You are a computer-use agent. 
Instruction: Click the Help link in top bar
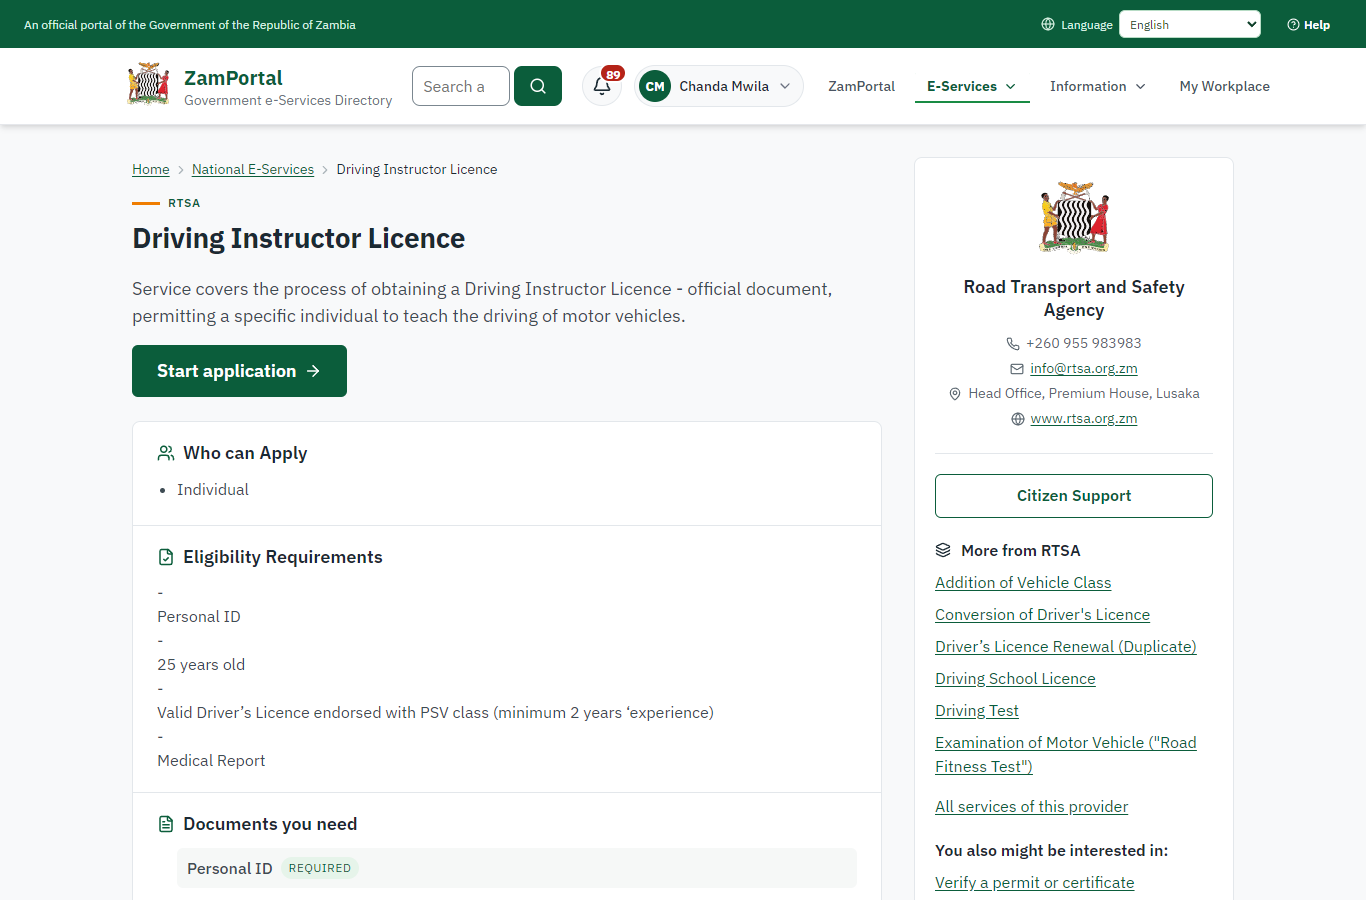point(1309,25)
